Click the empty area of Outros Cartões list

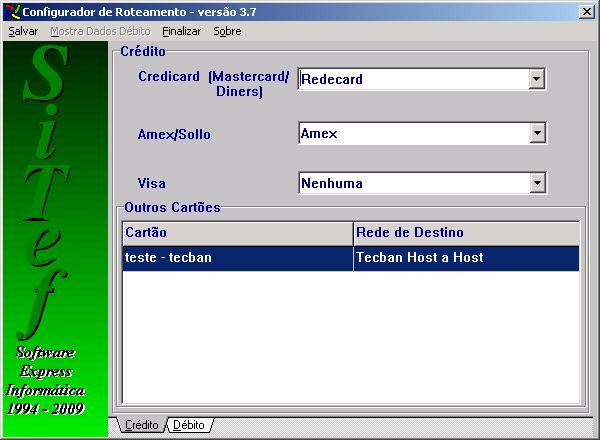tap(350, 340)
